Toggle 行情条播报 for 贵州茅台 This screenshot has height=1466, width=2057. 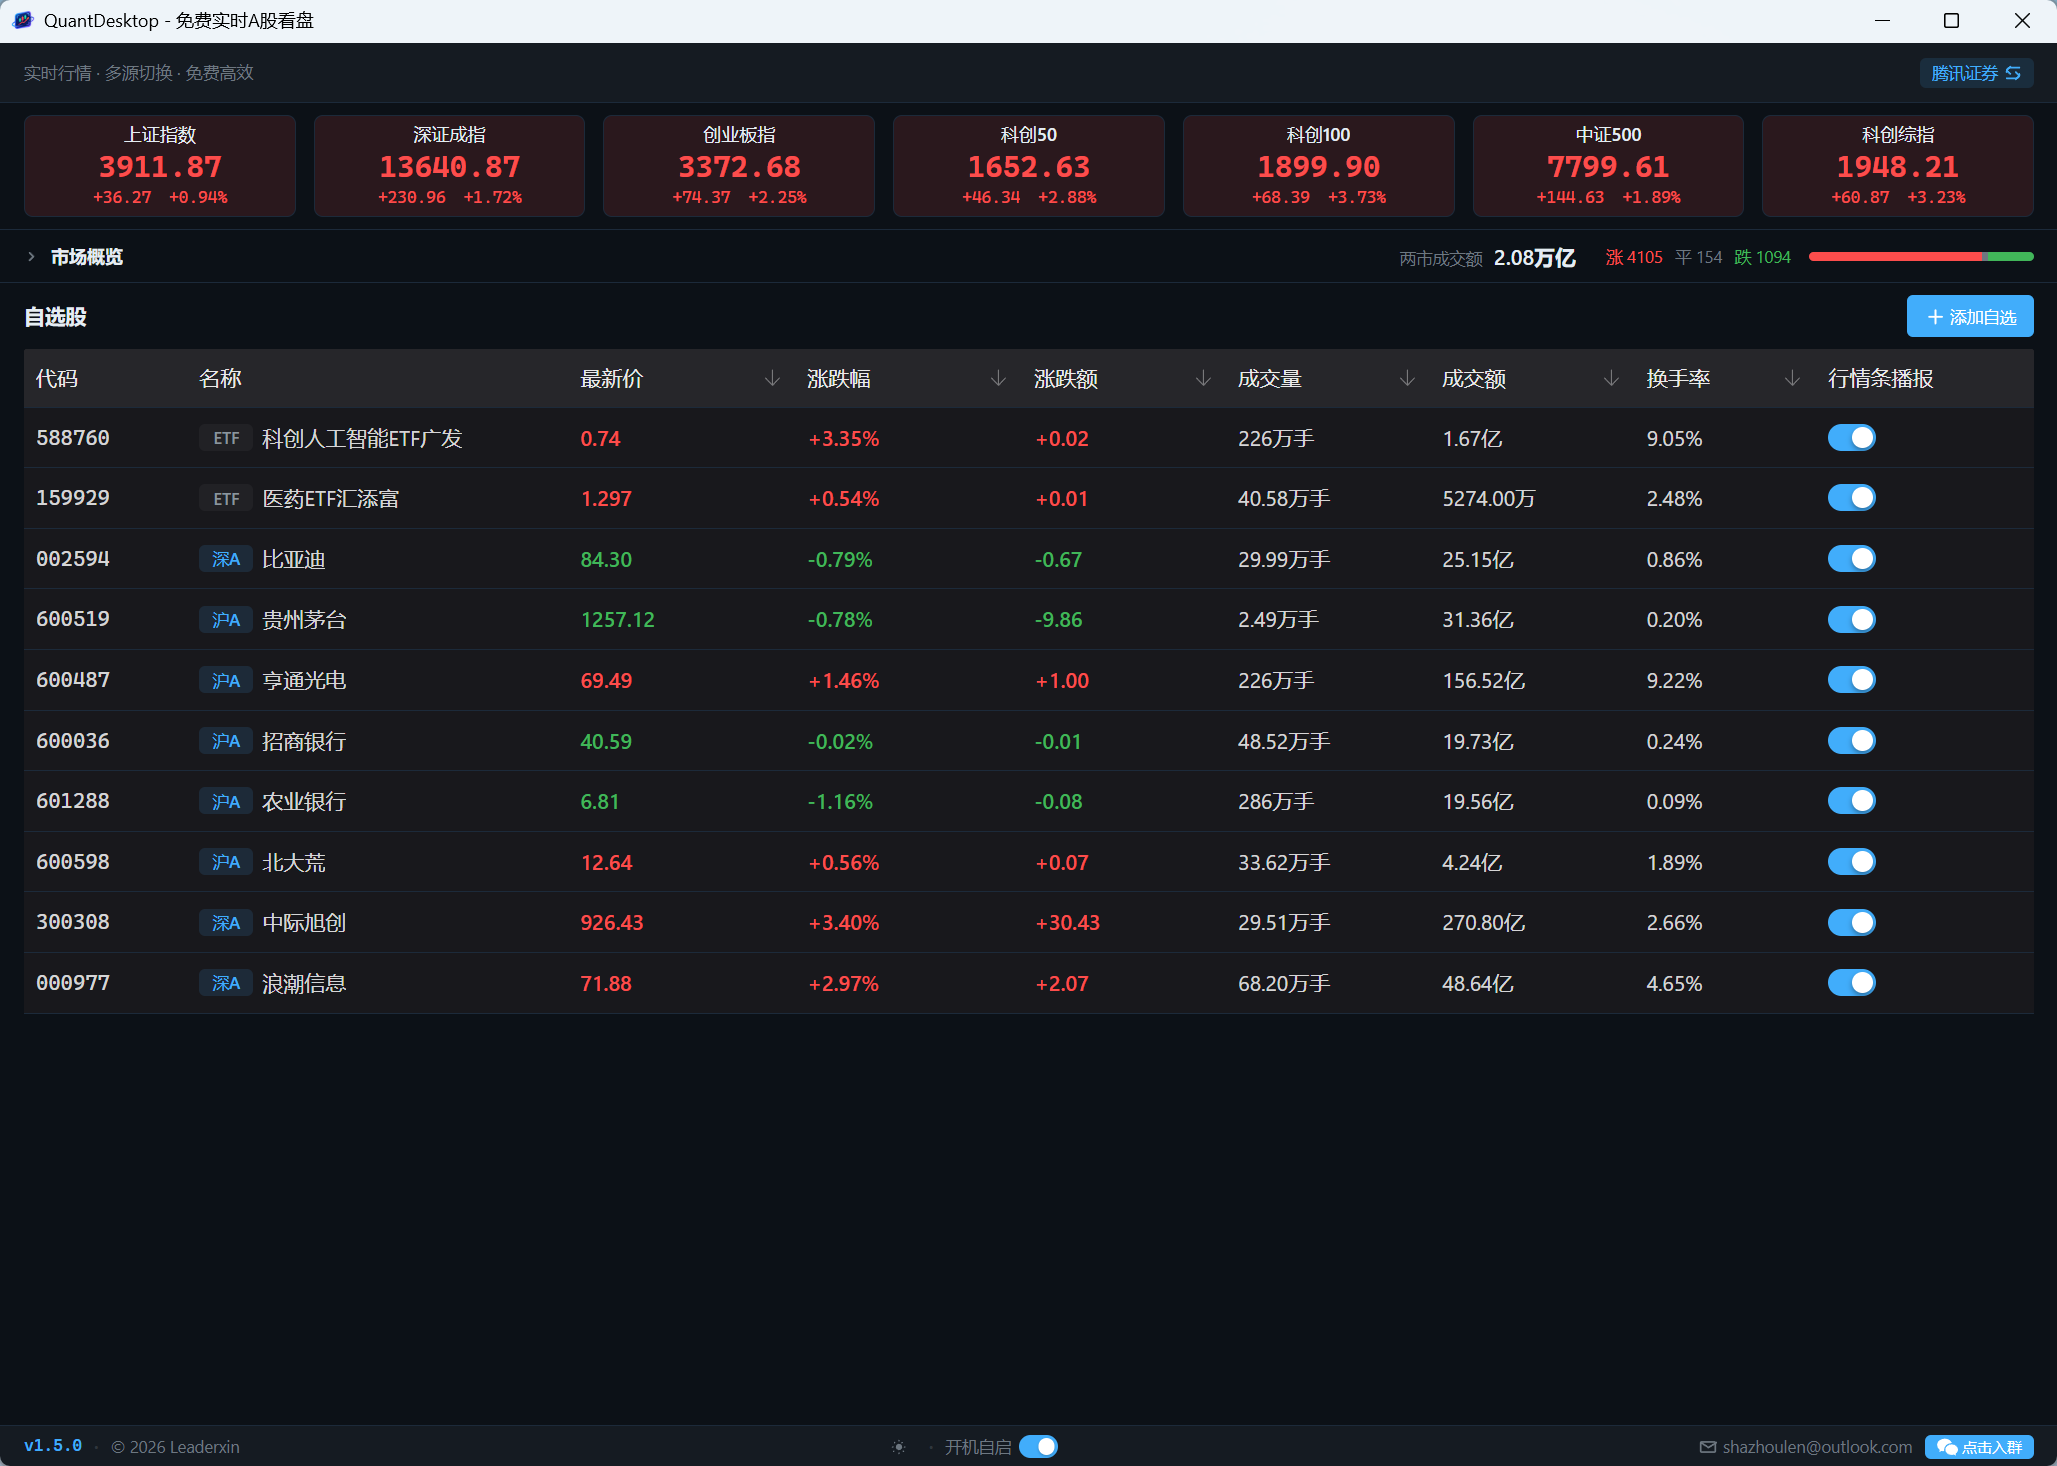pos(1851,620)
